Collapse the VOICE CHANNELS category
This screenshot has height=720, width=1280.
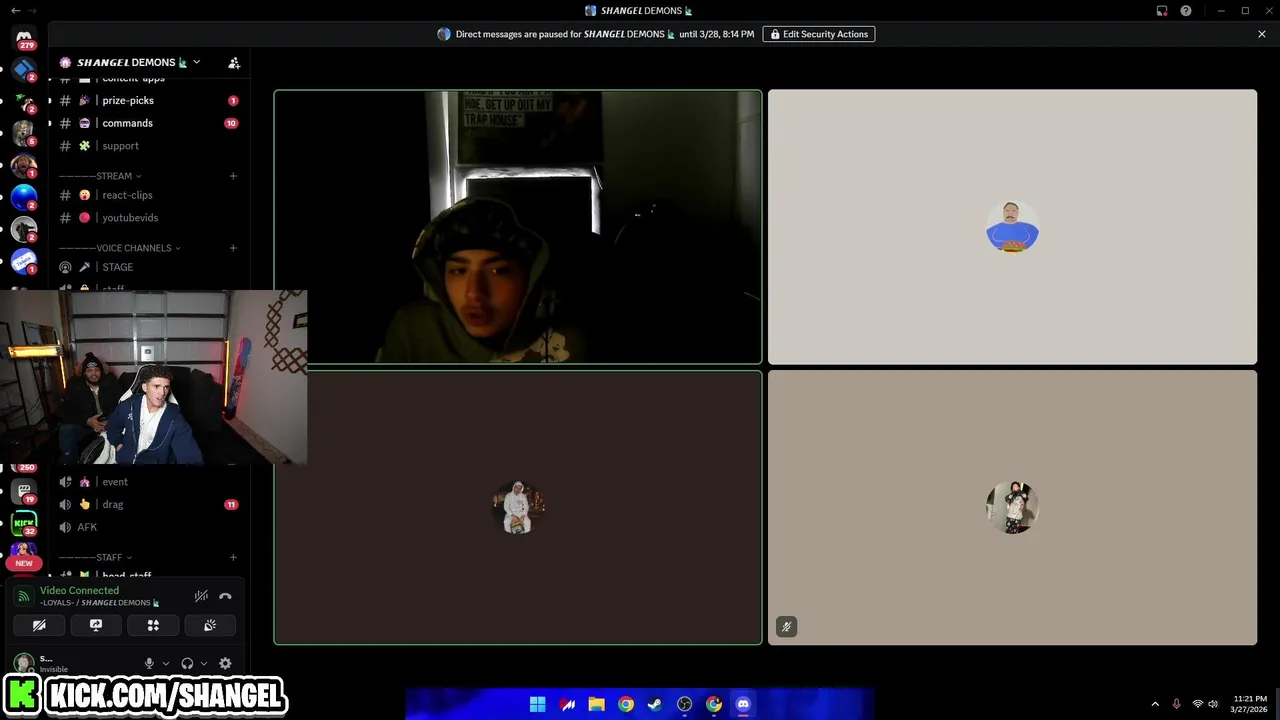pos(120,248)
